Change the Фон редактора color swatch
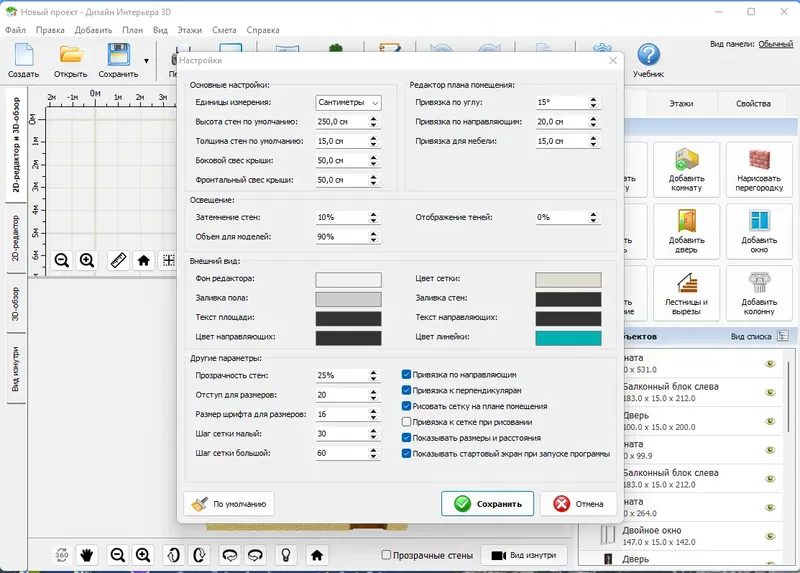 point(348,280)
